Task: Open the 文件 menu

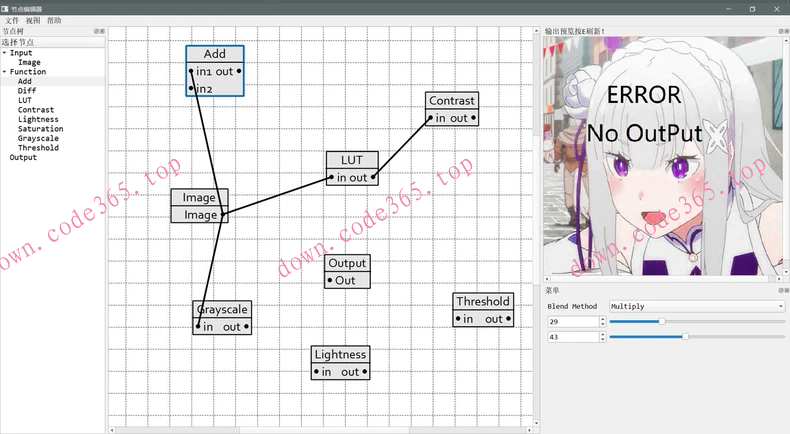Action: (x=12, y=21)
